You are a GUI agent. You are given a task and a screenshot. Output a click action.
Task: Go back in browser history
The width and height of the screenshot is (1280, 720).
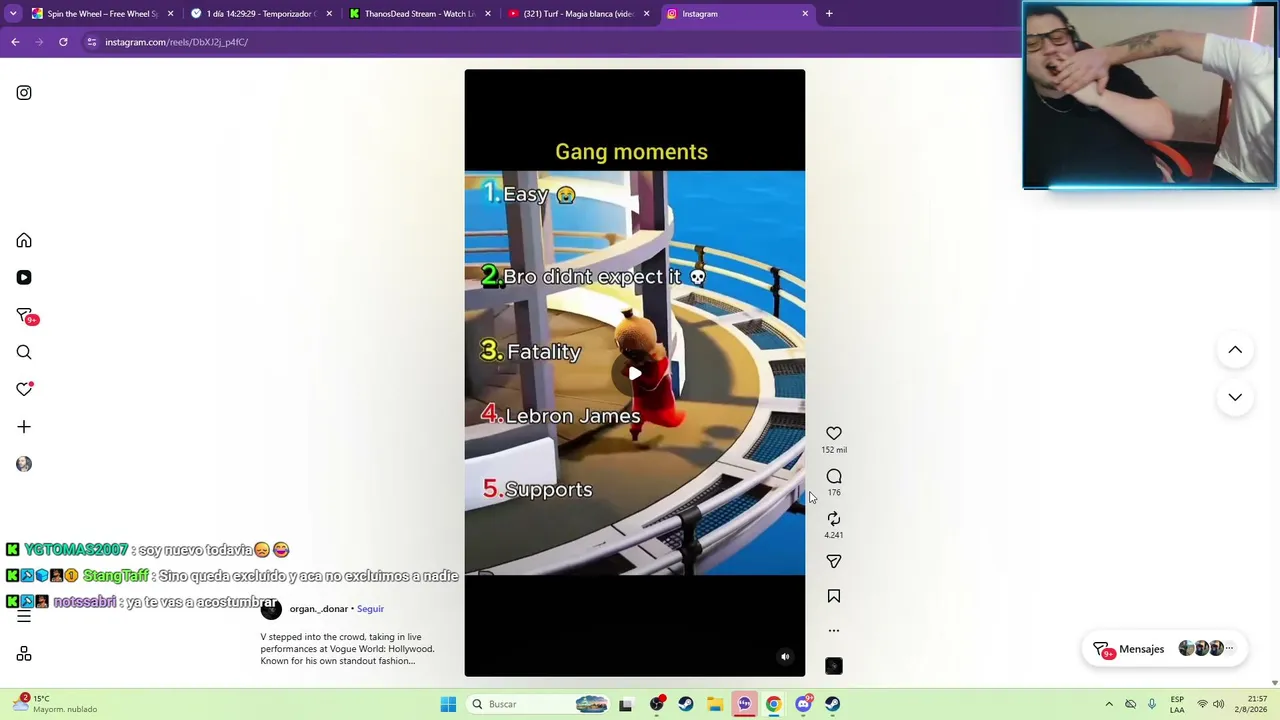15,42
